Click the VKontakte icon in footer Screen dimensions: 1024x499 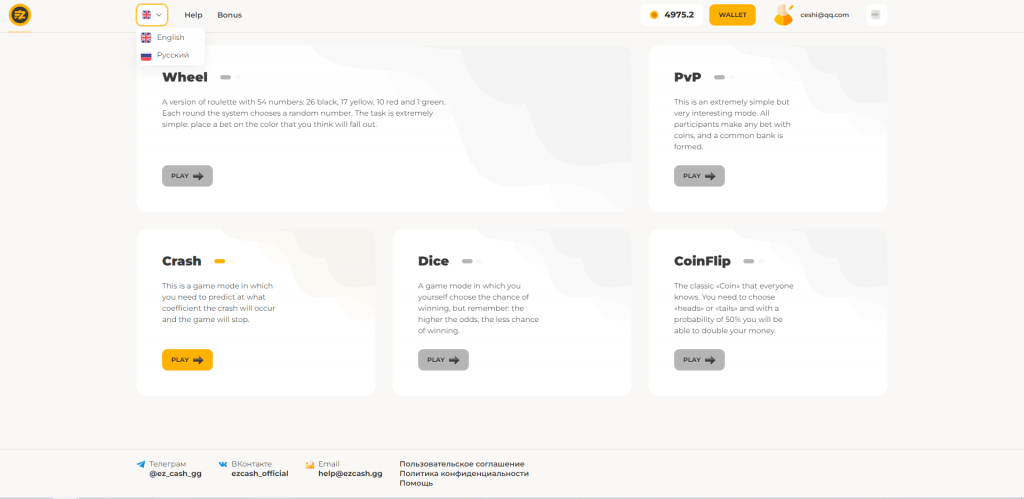223,464
